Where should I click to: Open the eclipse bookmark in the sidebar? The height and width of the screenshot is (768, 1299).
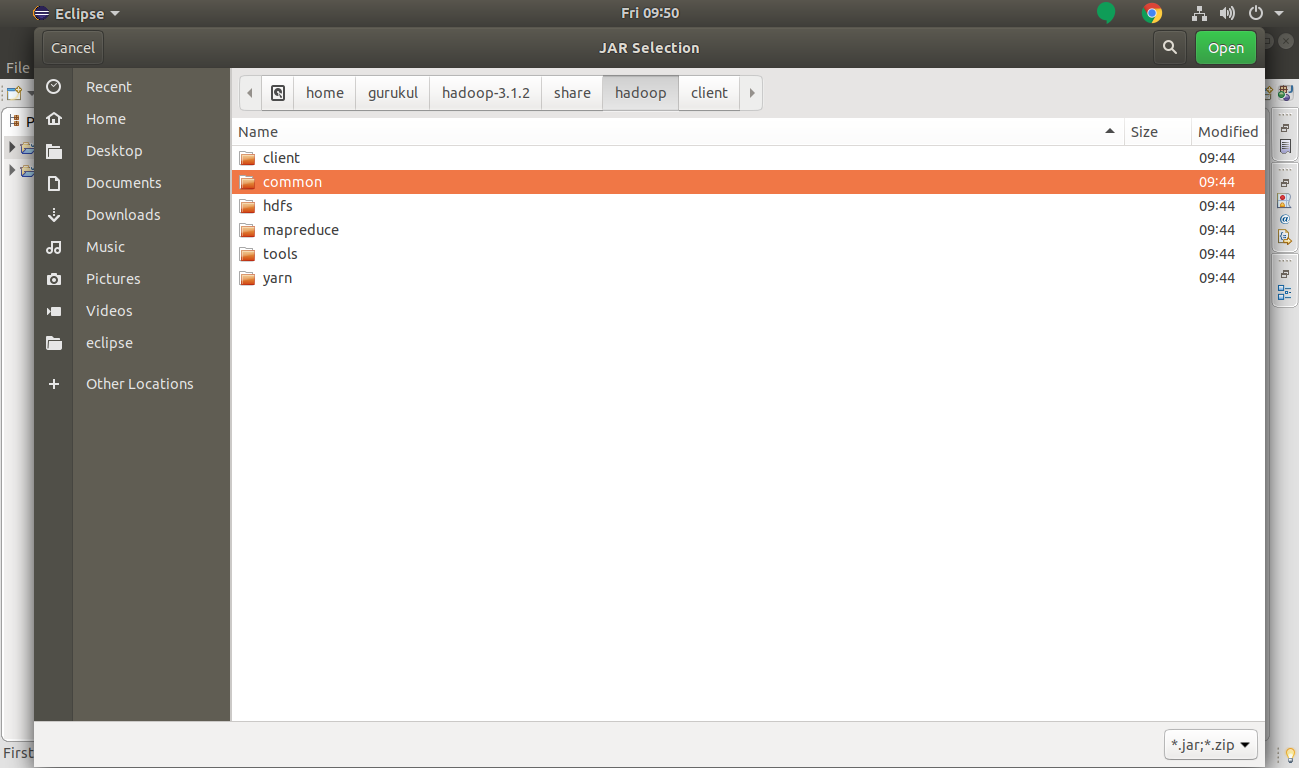tap(109, 343)
